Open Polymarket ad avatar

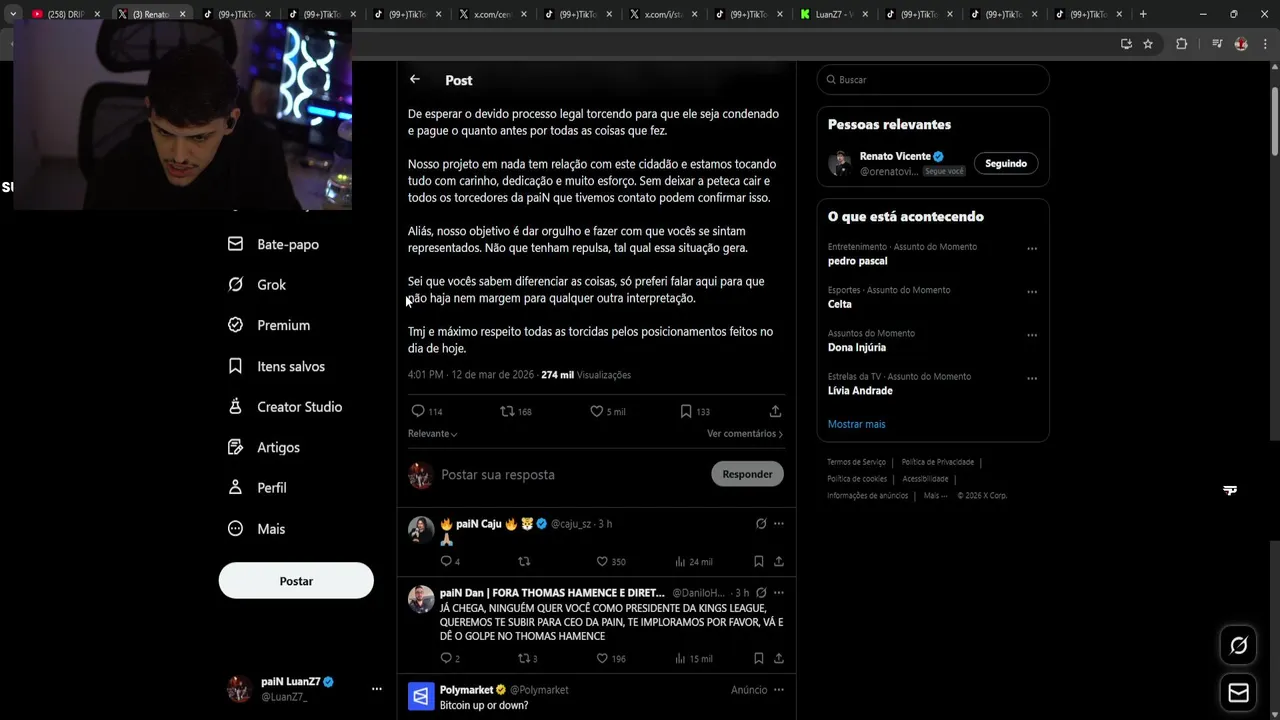click(x=421, y=696)
